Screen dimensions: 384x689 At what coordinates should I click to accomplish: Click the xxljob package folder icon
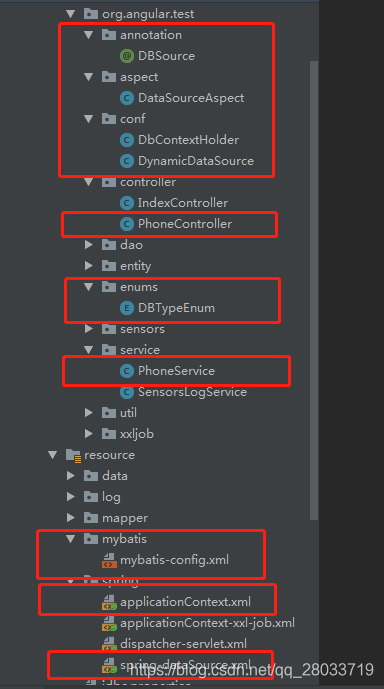pos(109,434)
